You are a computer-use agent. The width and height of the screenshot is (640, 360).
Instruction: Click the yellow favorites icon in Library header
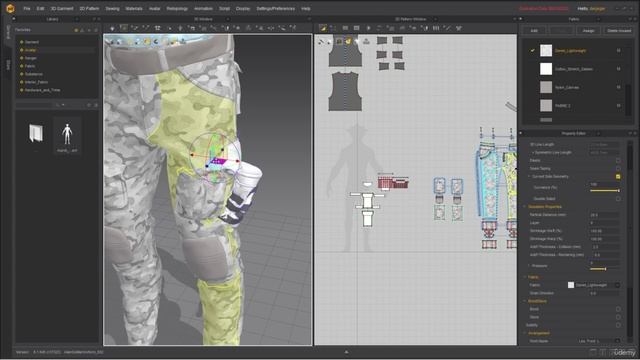click(76, 30)
